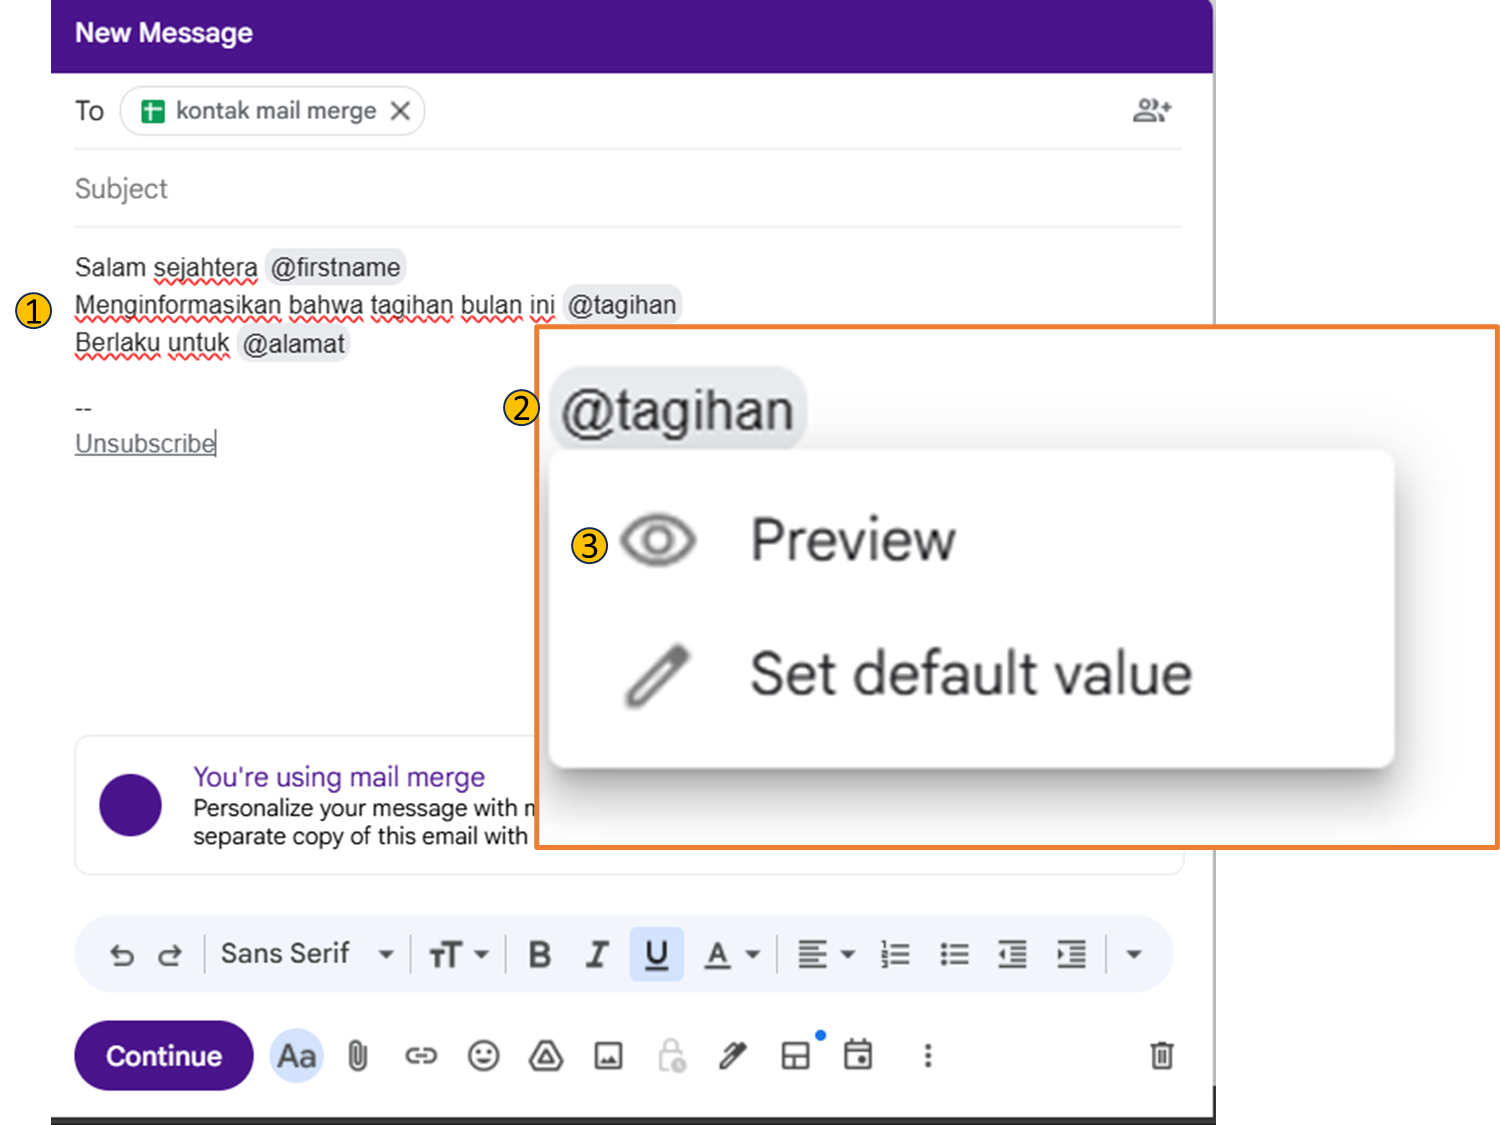
Task: Choose Preview from the @tagihan menu
Action: [852, 541]
